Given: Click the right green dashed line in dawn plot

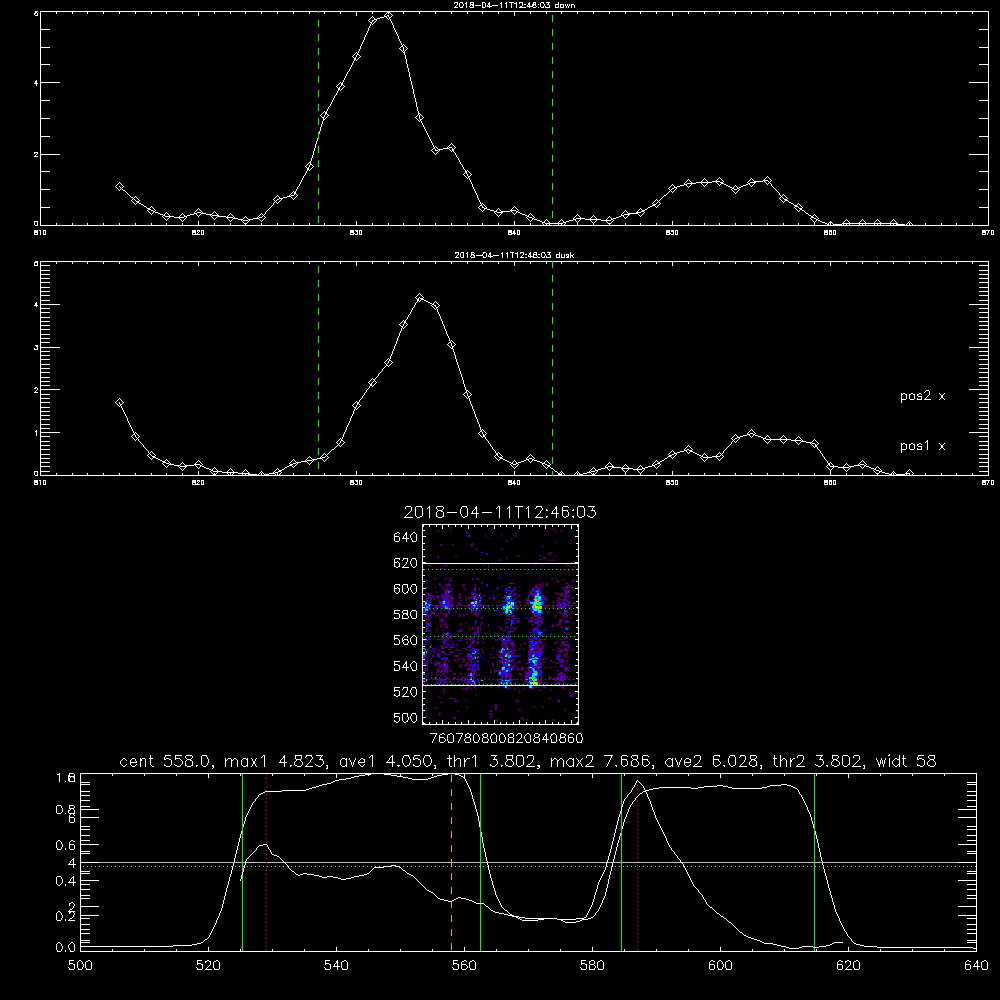Looking at the screenshot, I should point(552,118).
